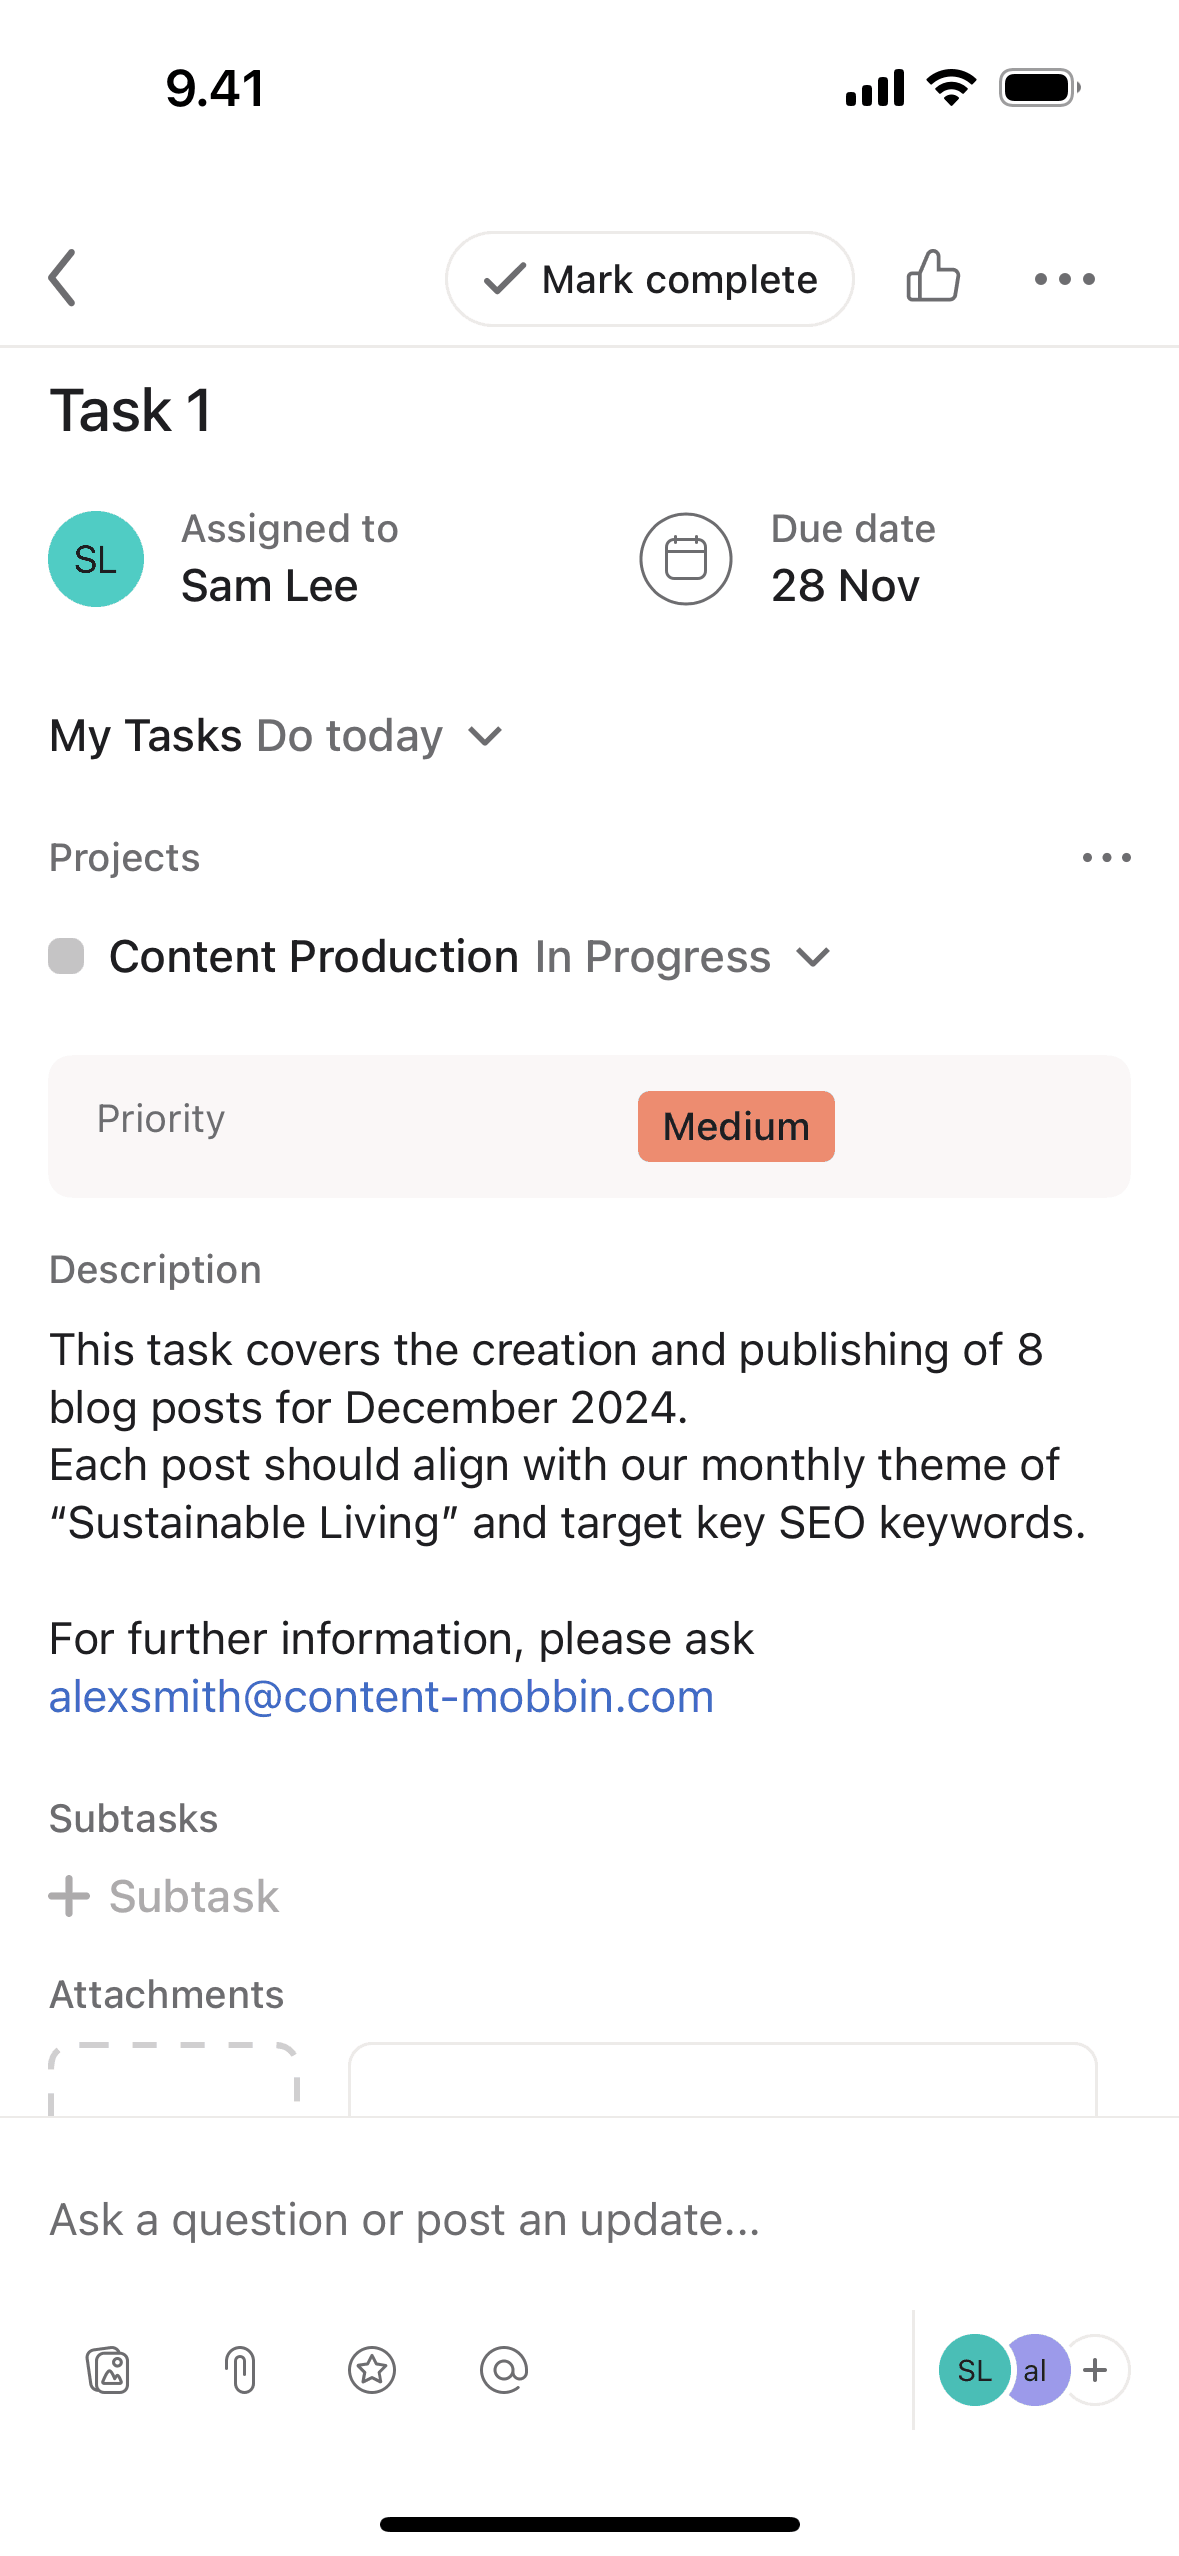Like the task with thumbs up icon
1179x2556 pixels.
click(933, 277)
